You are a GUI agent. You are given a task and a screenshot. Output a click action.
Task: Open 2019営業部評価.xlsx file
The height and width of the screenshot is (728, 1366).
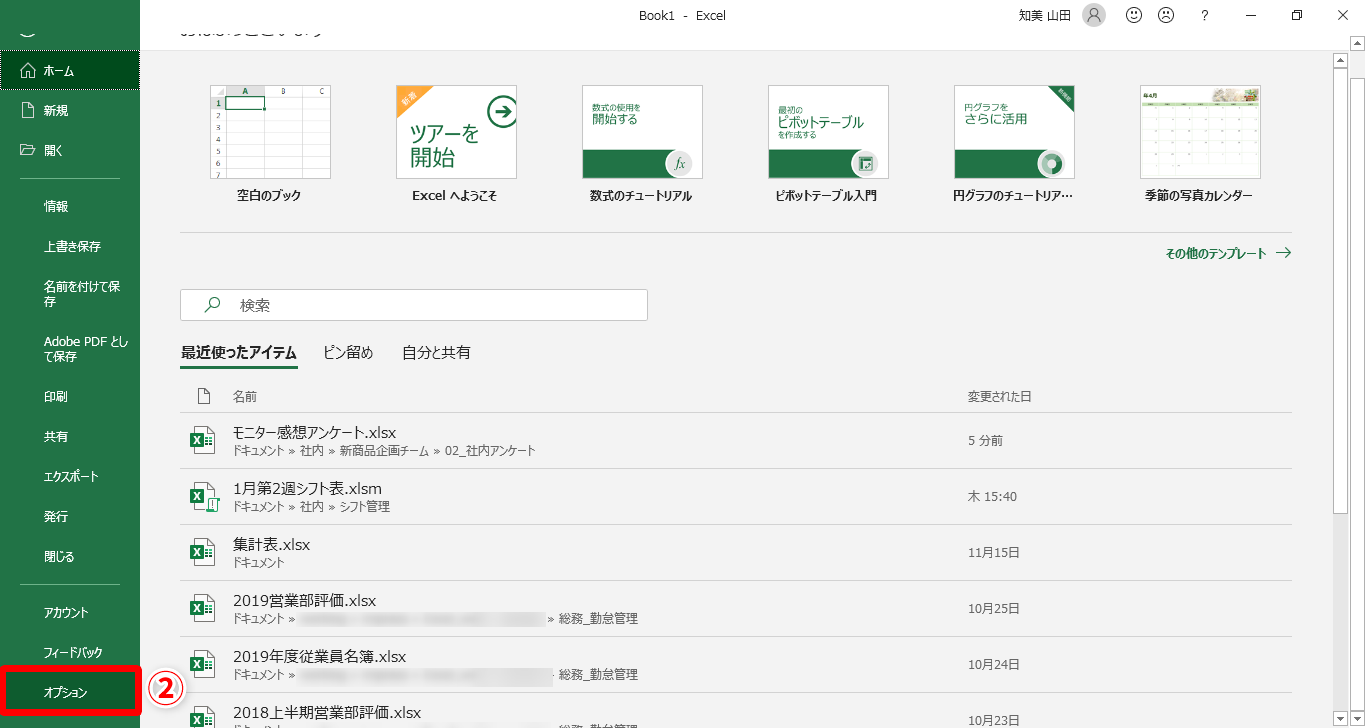point(736,609)
